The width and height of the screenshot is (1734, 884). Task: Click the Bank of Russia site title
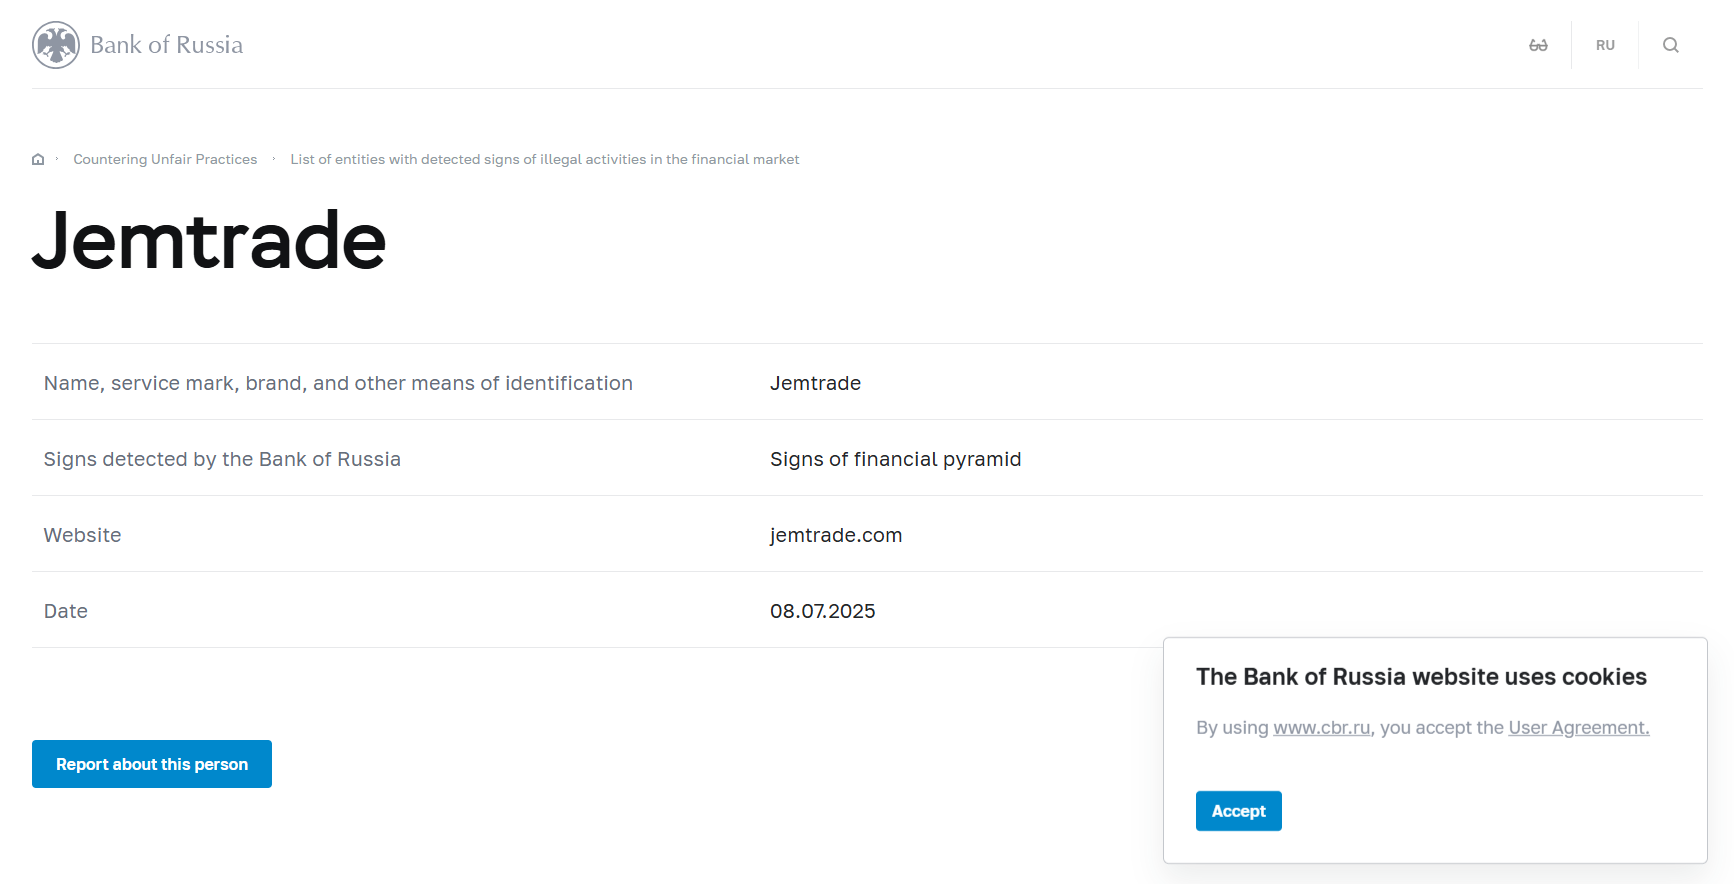tap(166, 45)
